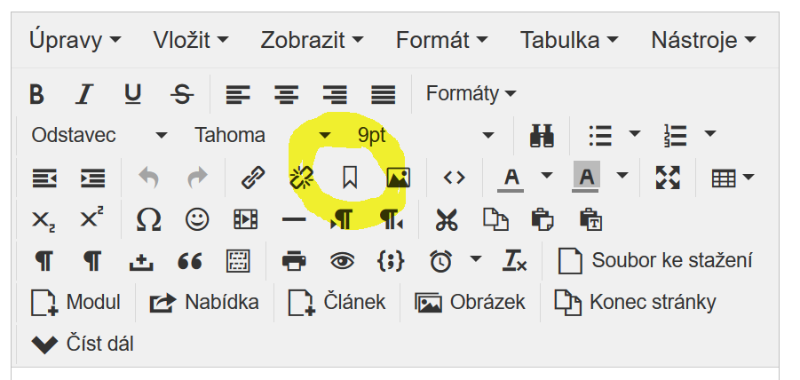Expand date/time format arrow
Image resolution: width=800 pixels, height=380 pixels.
476,259
